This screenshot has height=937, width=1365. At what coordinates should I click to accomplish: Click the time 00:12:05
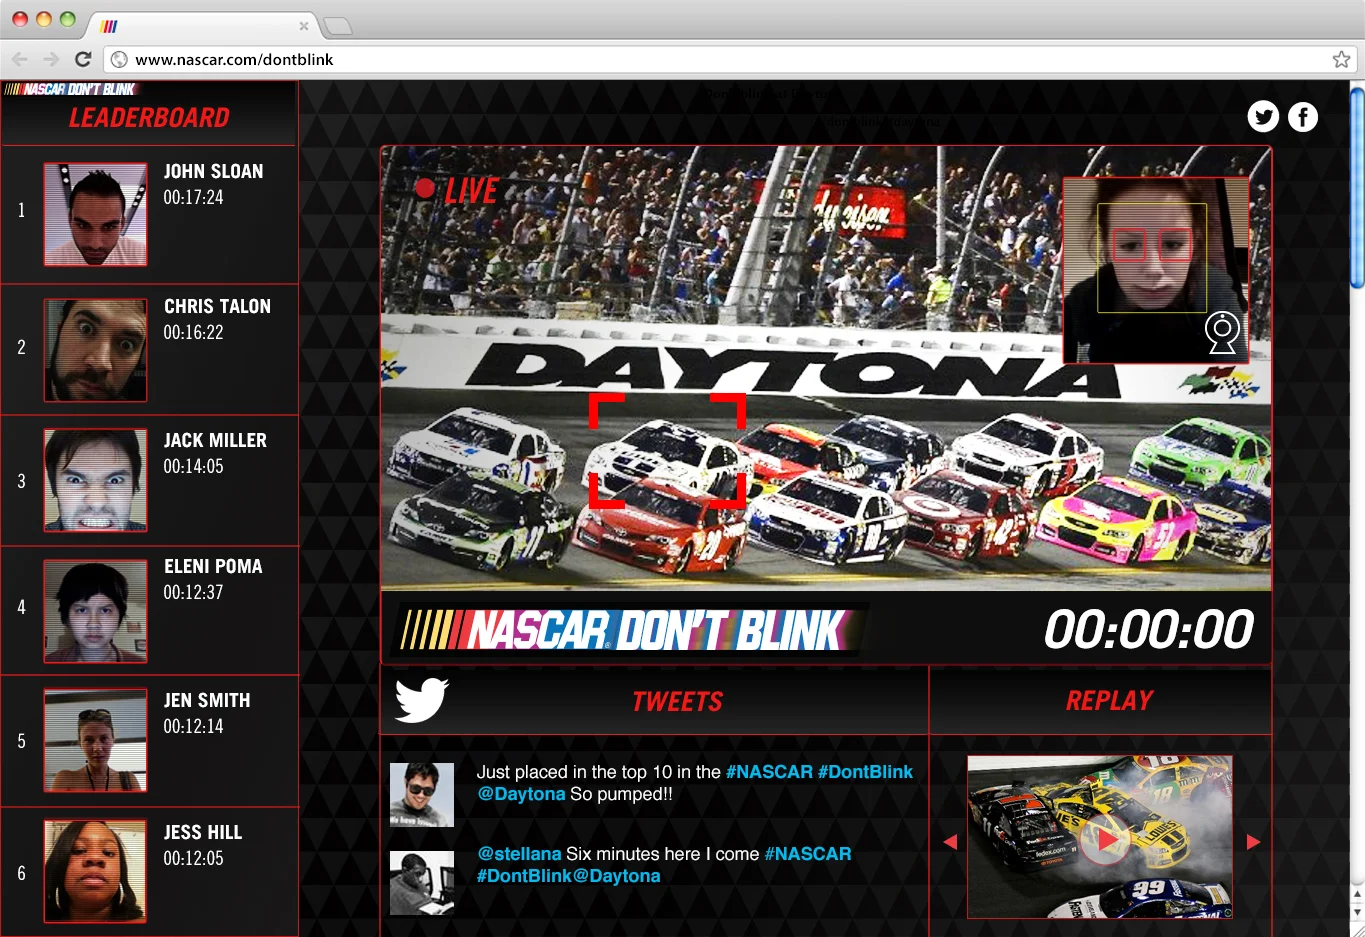coord(193,859)
